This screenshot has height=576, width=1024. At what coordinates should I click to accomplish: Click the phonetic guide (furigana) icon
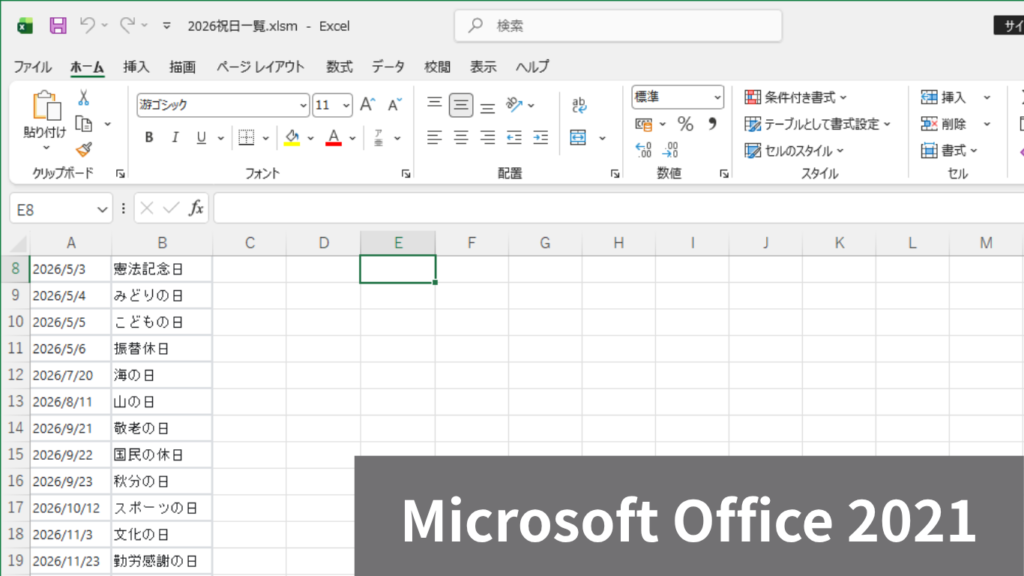[378, 137]
